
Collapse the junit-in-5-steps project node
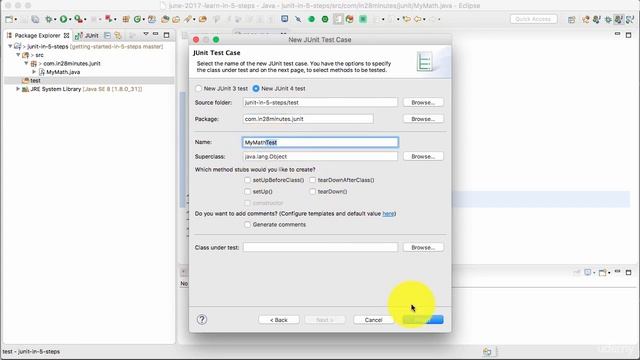(10, 47)
